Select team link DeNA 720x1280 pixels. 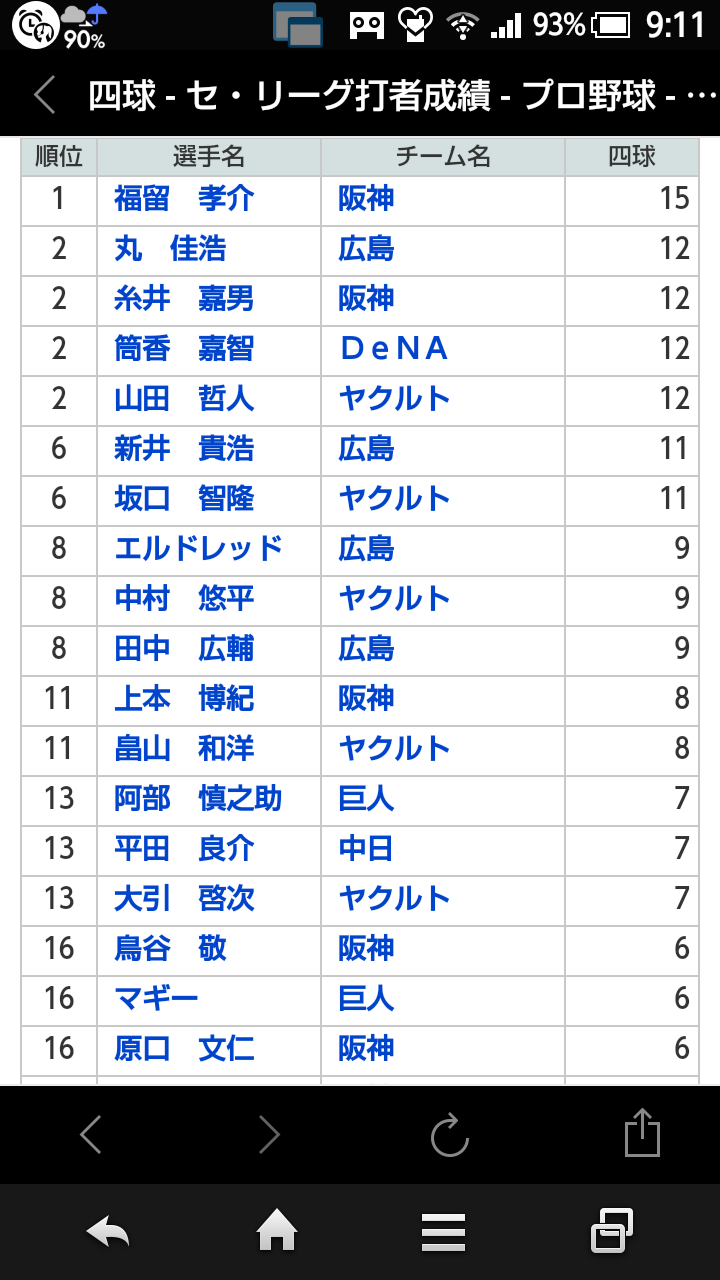(x=393, y=348)
